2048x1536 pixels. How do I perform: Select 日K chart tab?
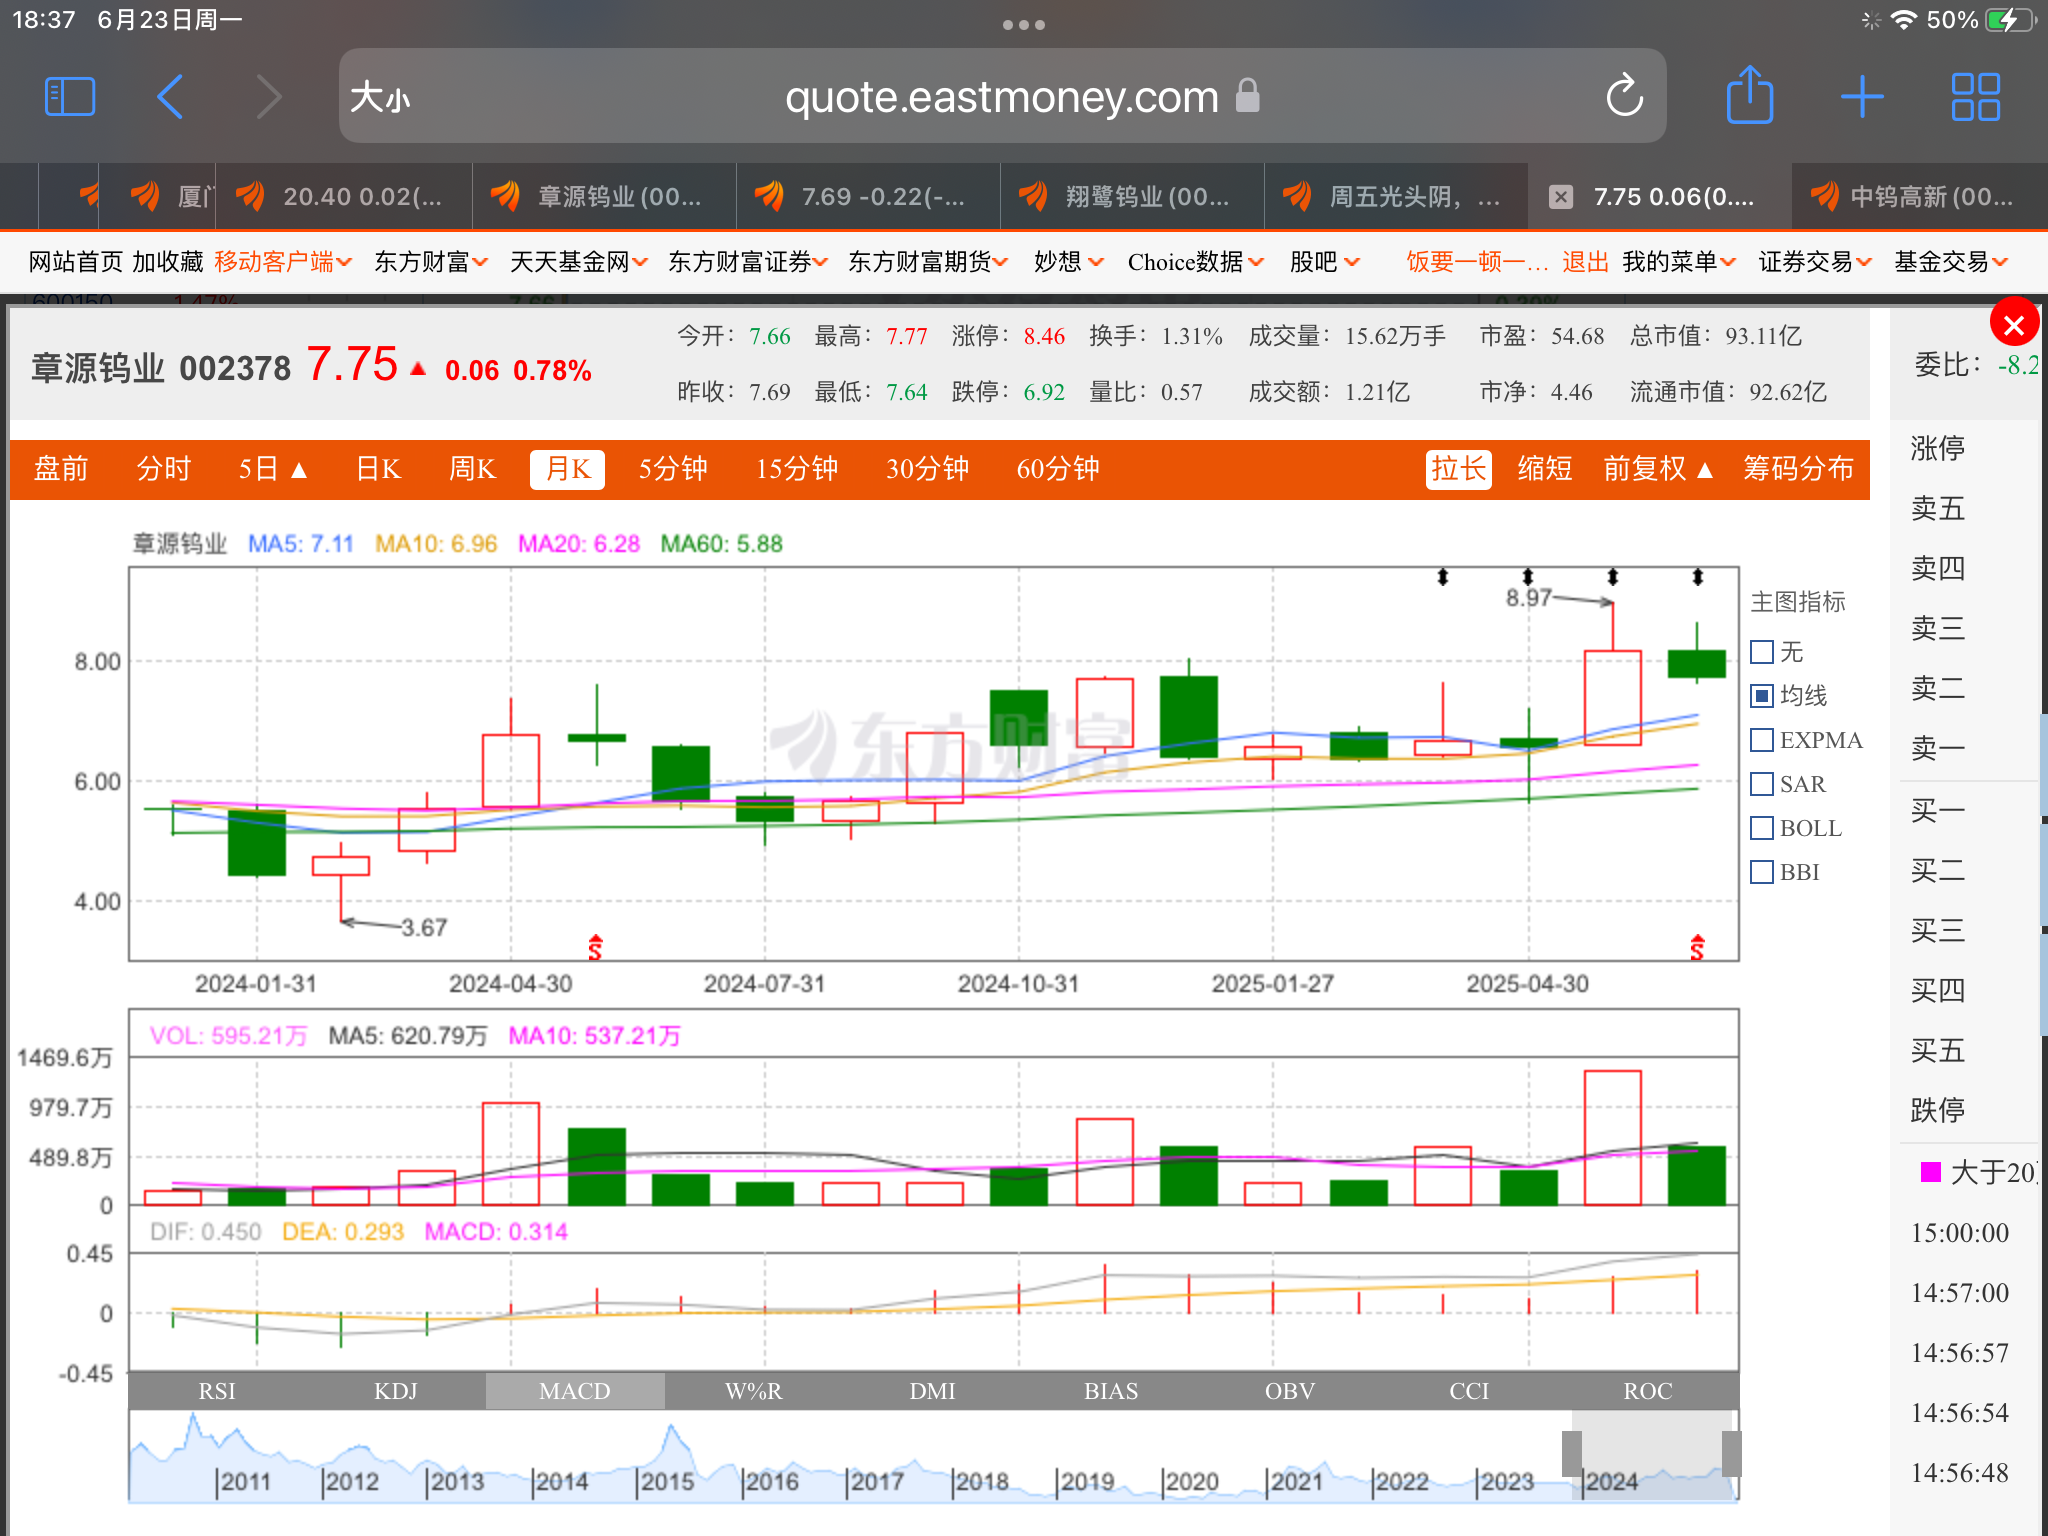pos(378,469)
